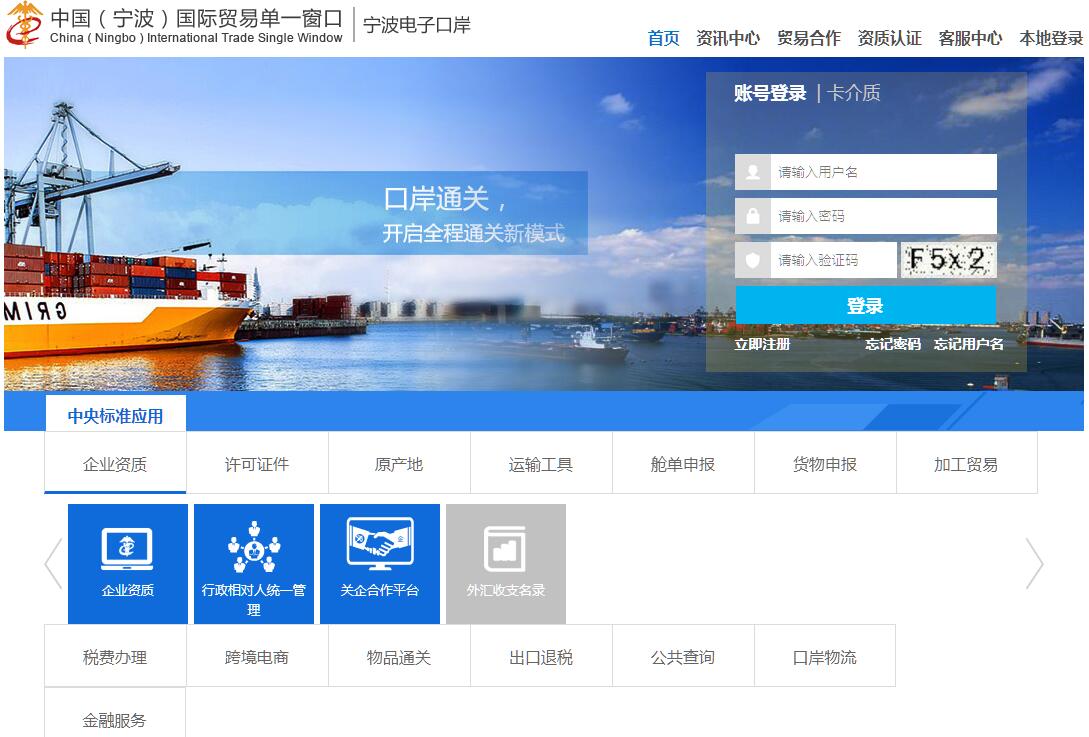Select the 口岸物流 category tab

(x=825, y=656)
